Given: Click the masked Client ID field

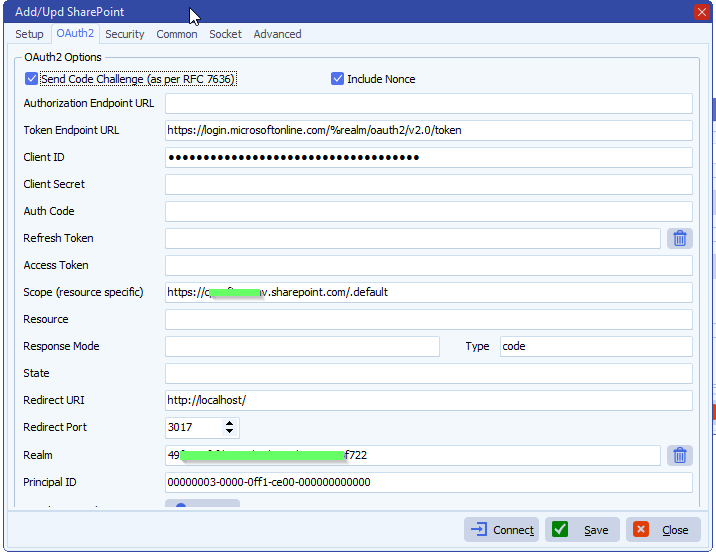Looking at the screenshot, I should click(429, 158).
